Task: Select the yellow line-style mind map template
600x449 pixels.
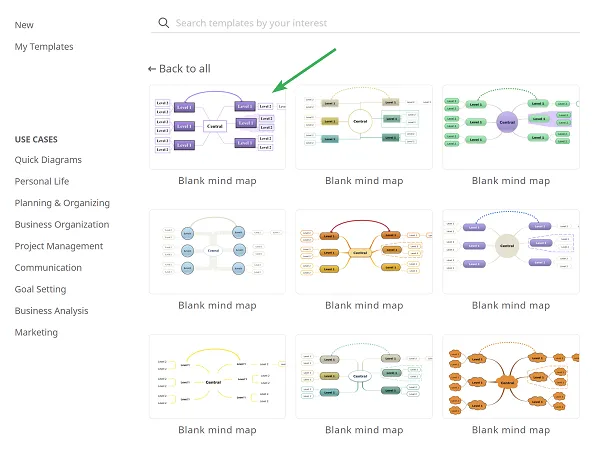Action: coord(217,376)
